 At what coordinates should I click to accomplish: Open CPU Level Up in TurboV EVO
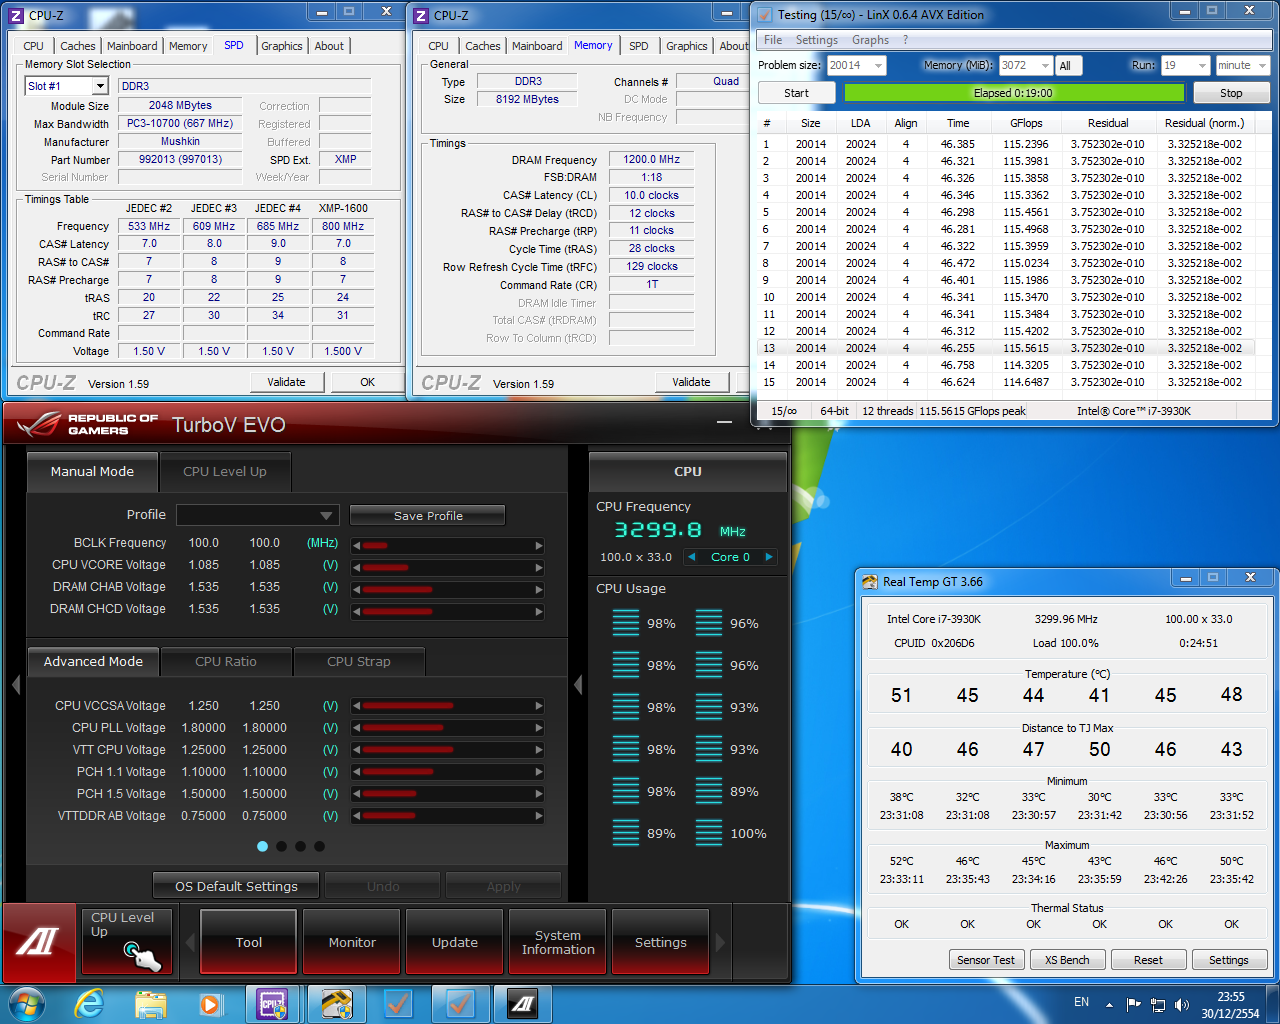[x=126, y=942]
